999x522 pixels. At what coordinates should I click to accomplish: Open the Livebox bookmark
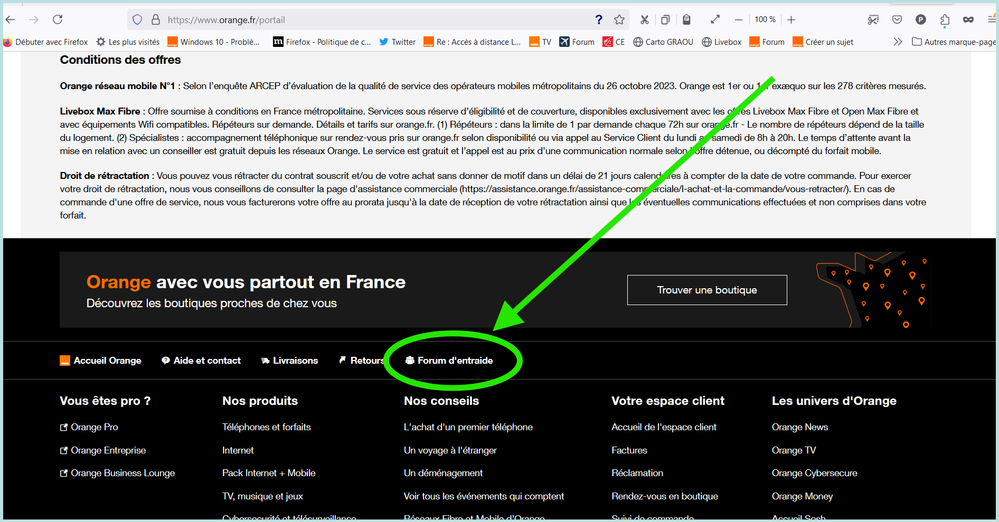pos(722,42)
